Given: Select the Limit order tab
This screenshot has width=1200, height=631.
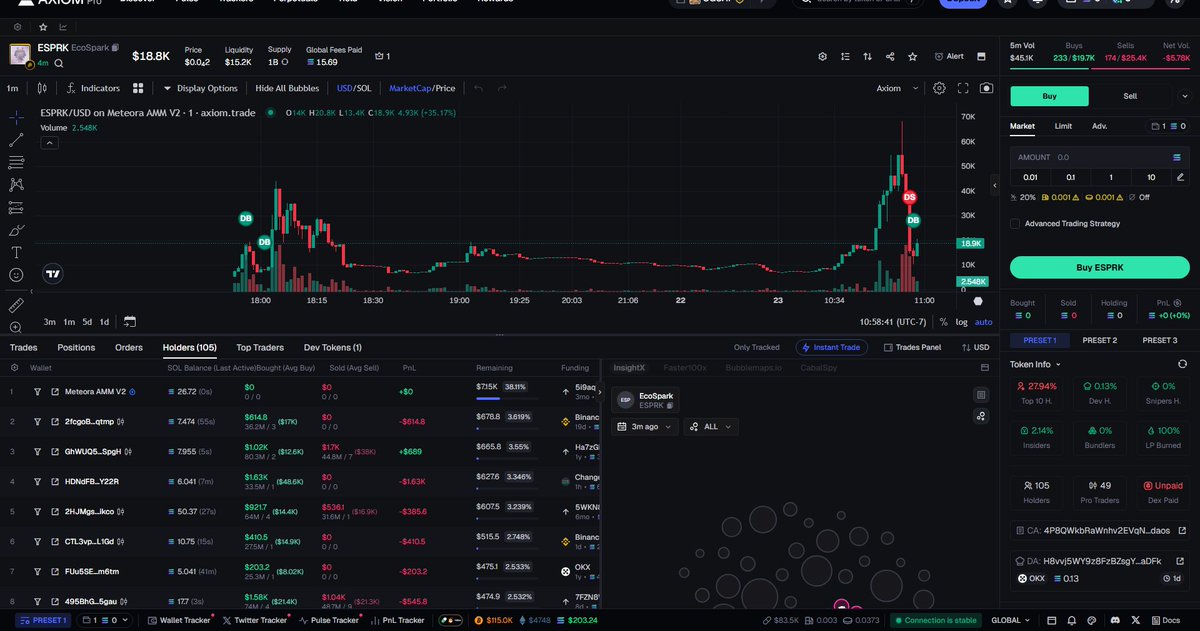Looking at the screenshot, I should [x=1063, y=126].
